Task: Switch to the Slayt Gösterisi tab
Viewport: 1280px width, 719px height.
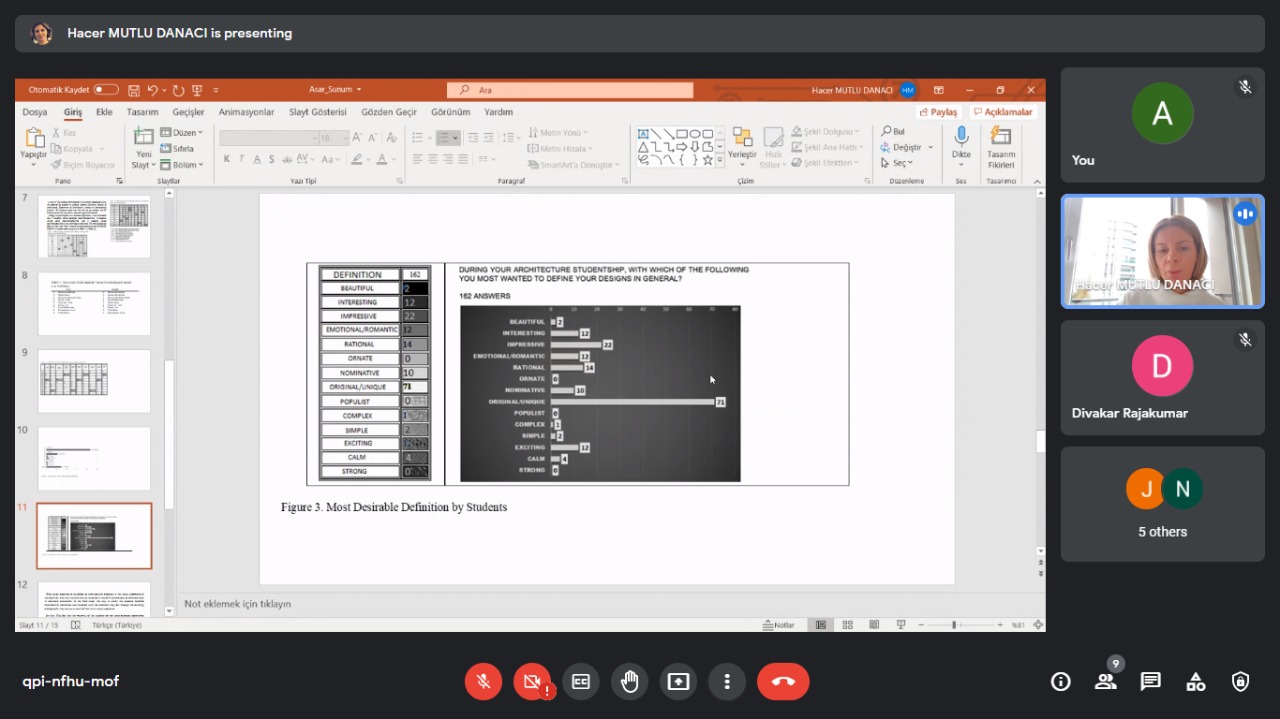Action: coord(318,112)
